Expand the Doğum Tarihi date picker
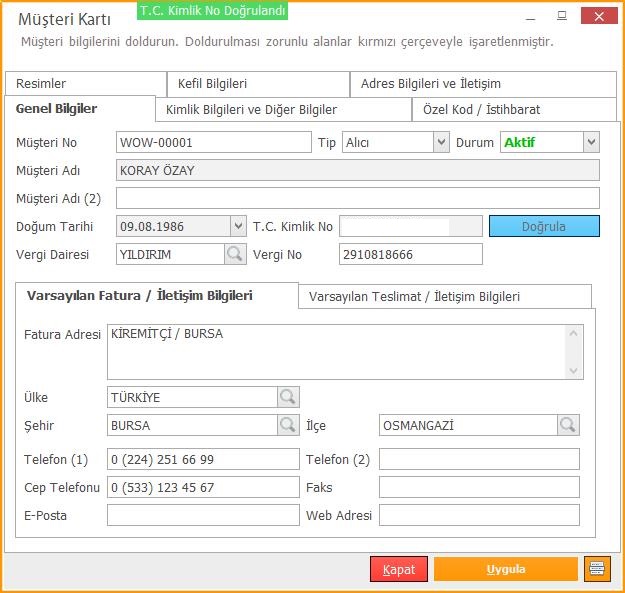The width and height of the screenshot is (625, 593). [238, 226]
